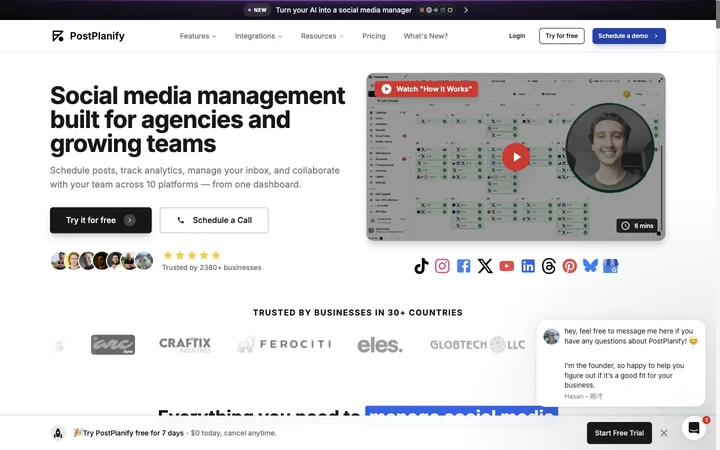Open the chat messenger bubble icon

694,428
